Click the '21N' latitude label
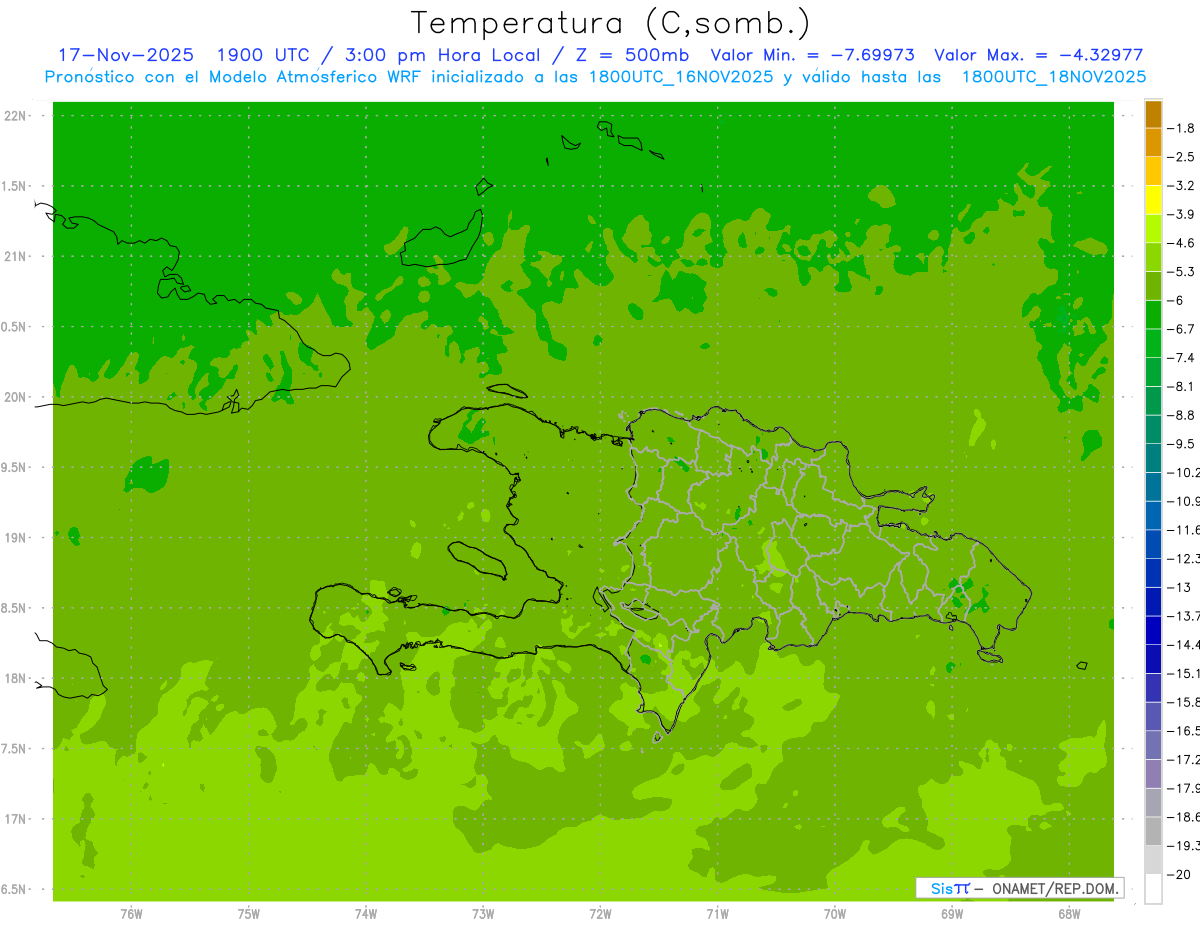 pos(15,256)
